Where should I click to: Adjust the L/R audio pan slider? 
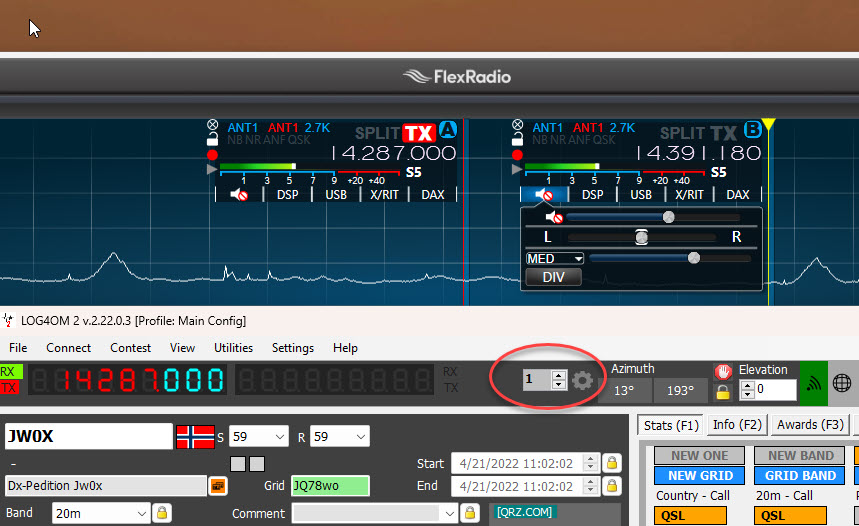642,237
